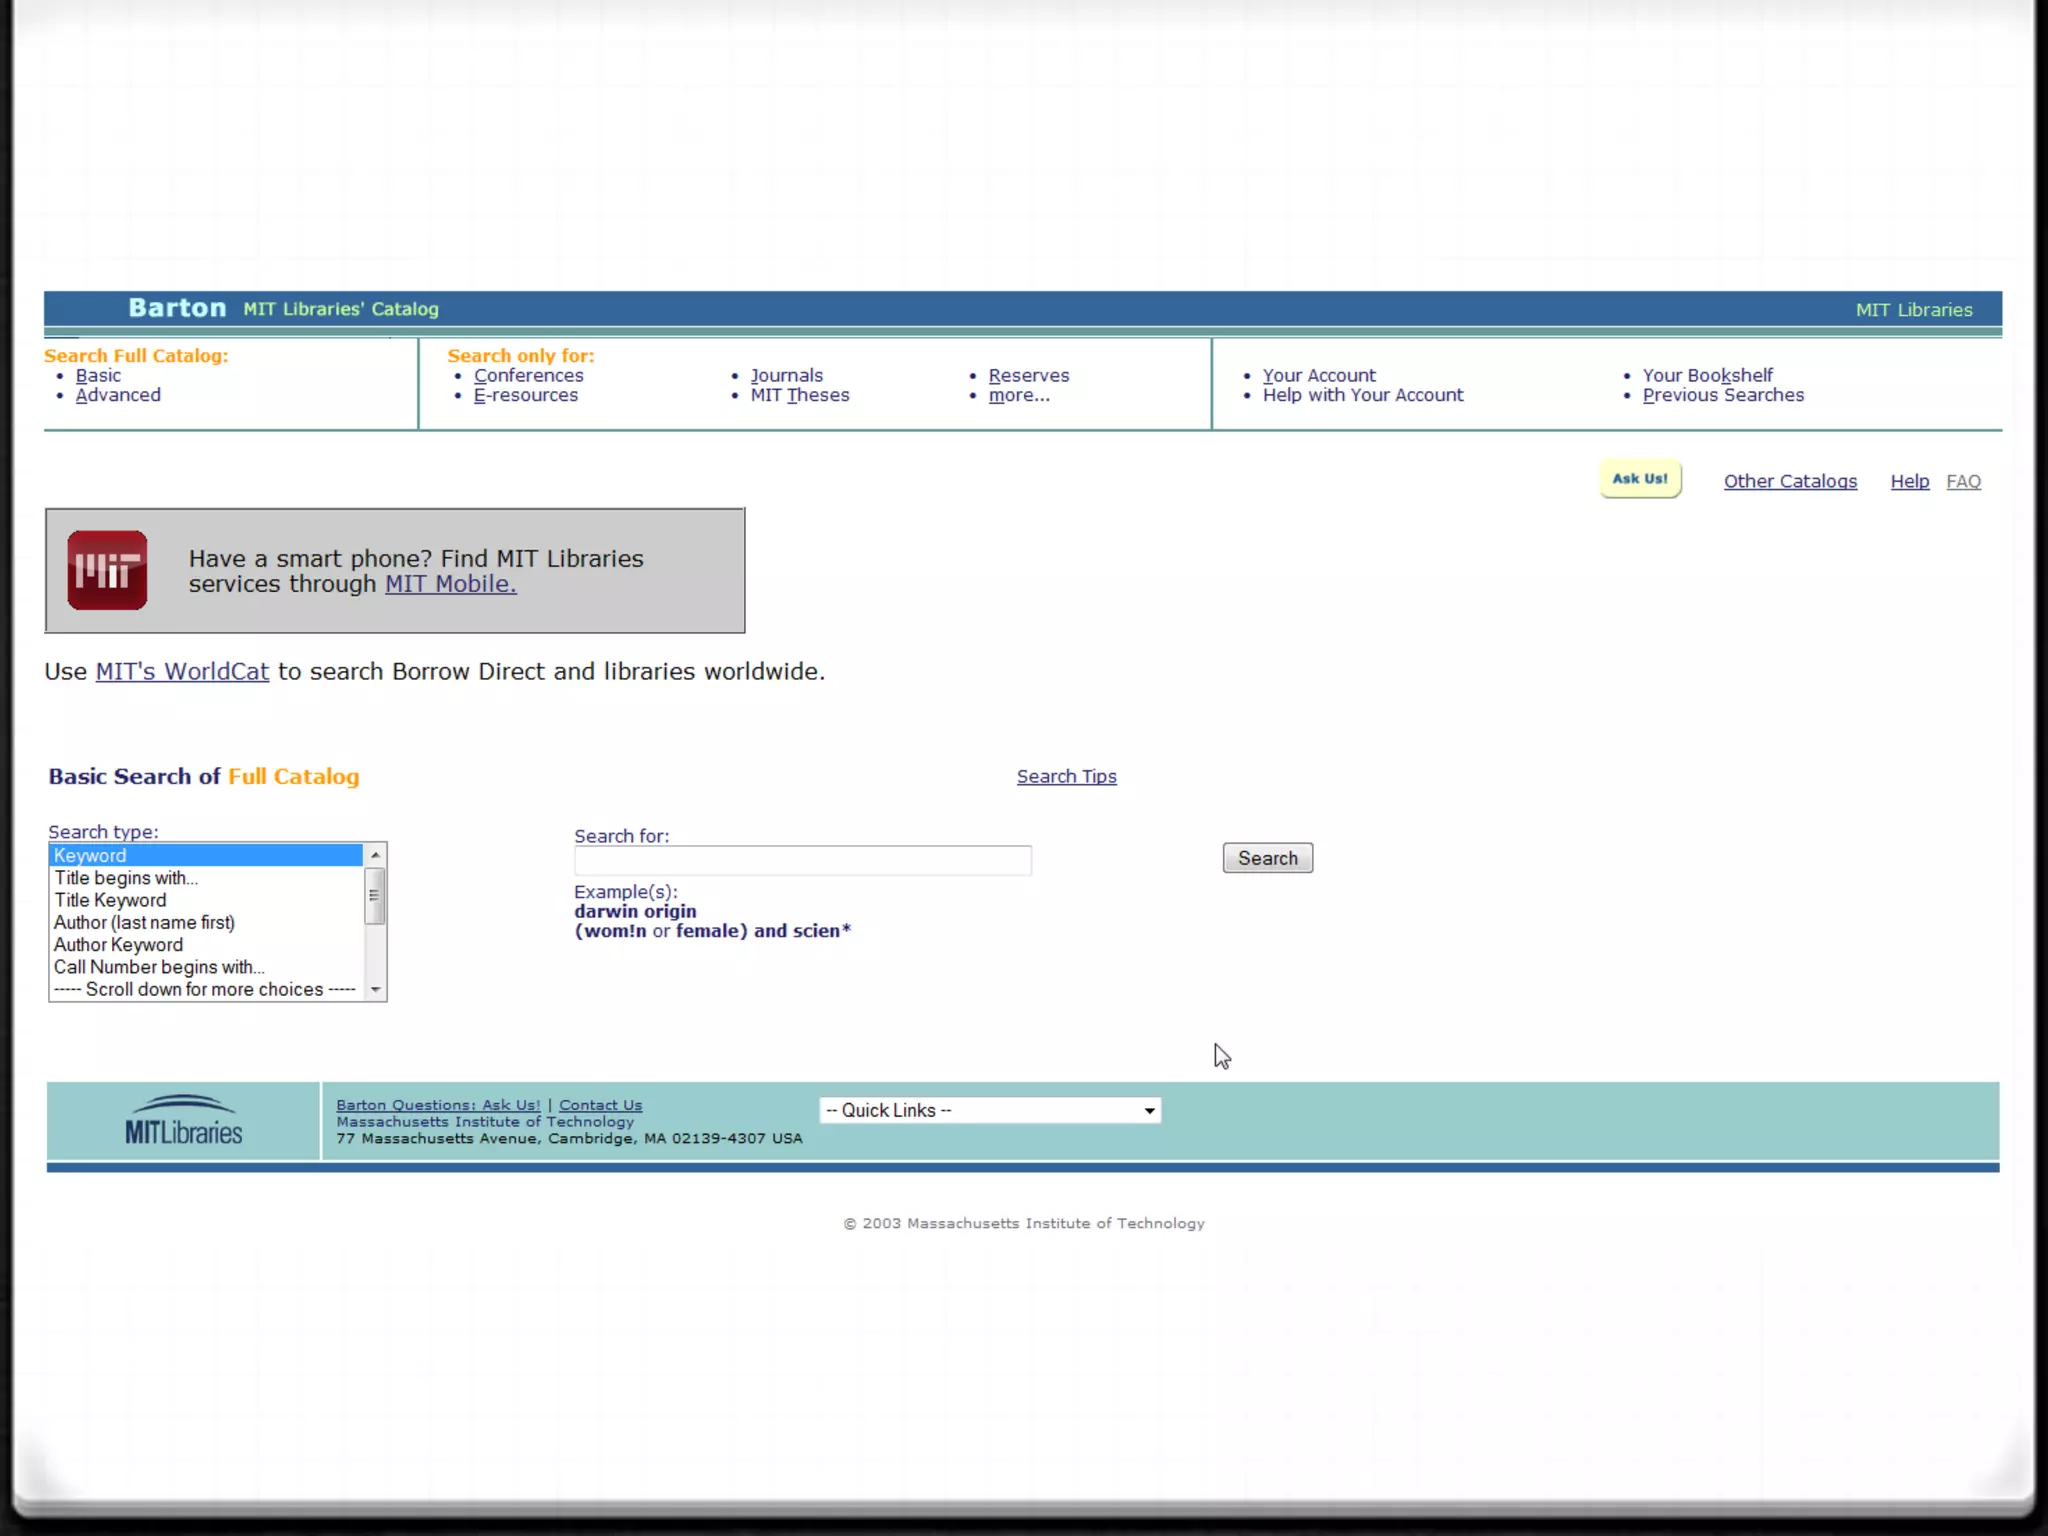Viewport: 2048px width, 1536px height.
Task: Choose Call Number begins with option
Action: pos(158,967)
